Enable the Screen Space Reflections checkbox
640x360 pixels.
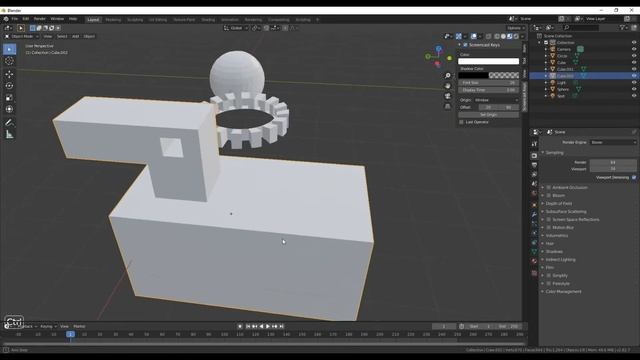[x=549, y=220]
